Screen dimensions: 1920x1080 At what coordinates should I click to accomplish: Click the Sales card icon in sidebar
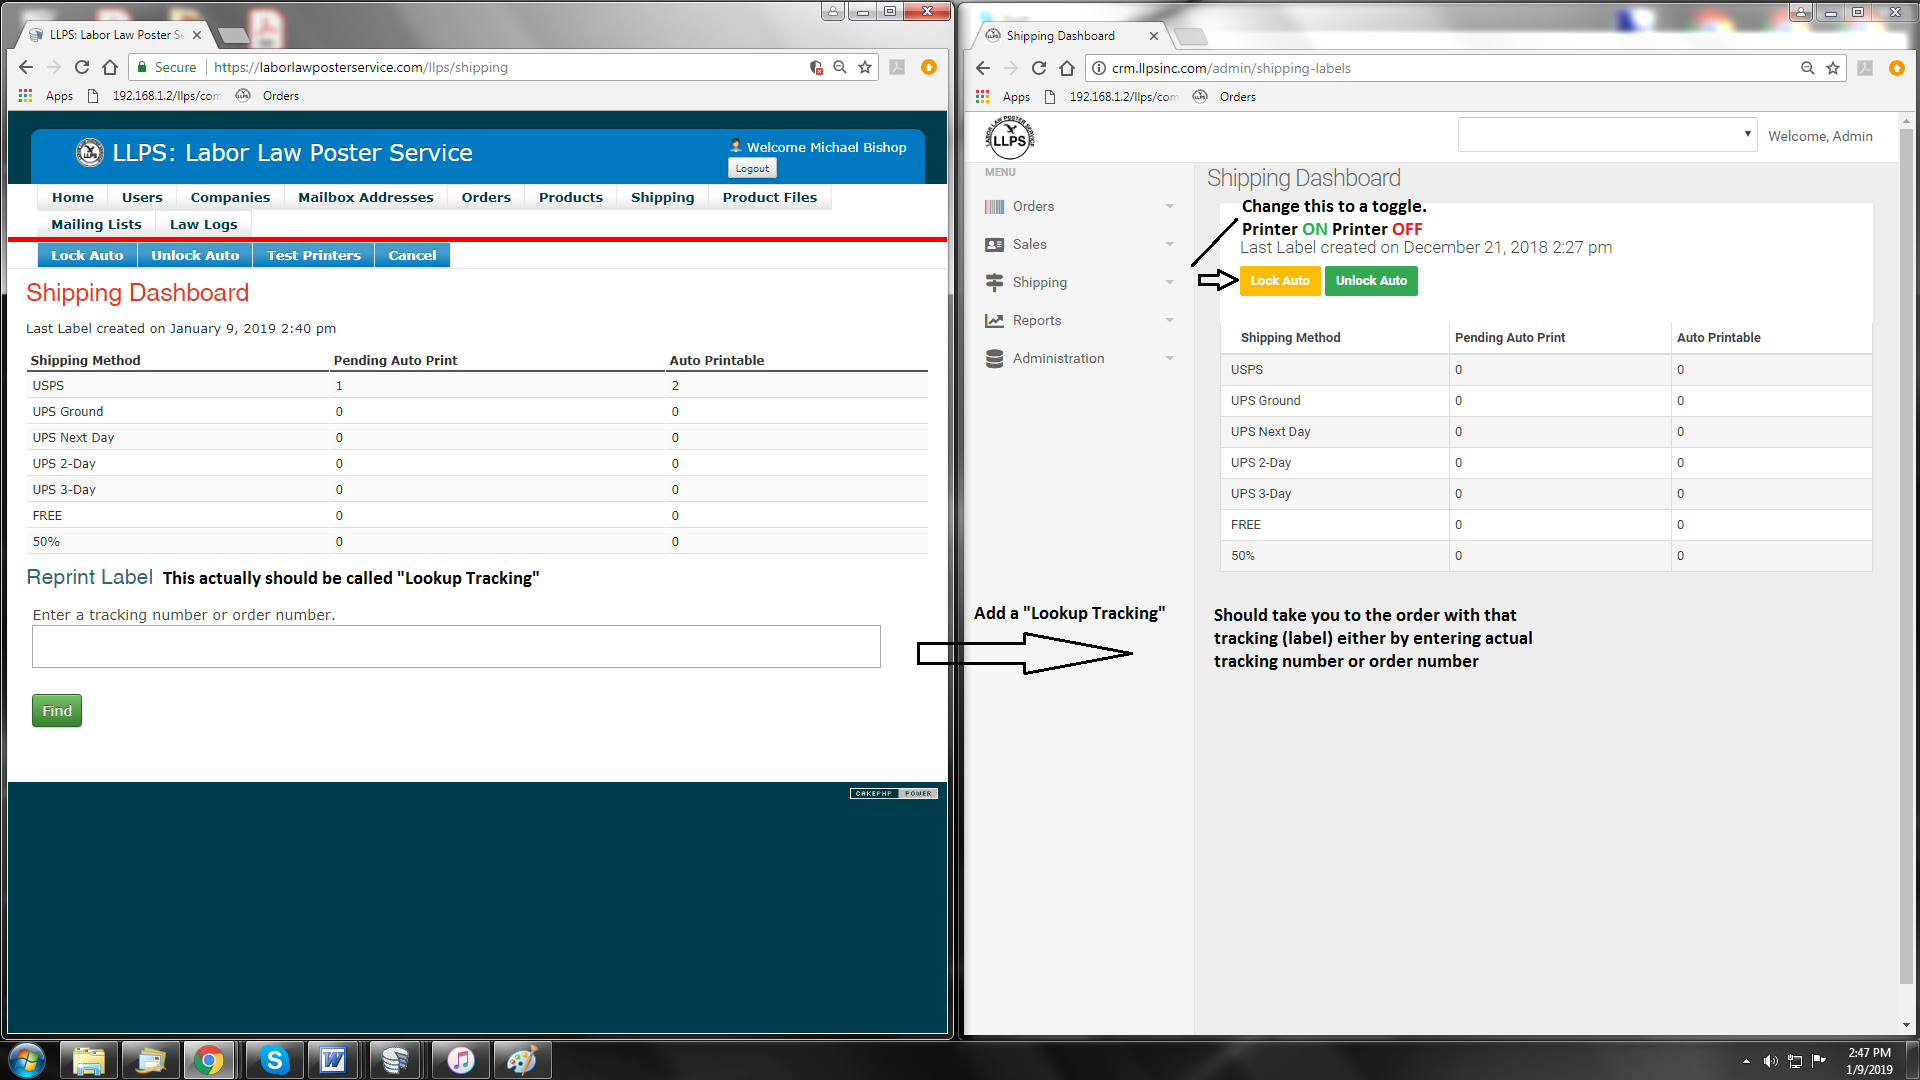coord(994,245)
